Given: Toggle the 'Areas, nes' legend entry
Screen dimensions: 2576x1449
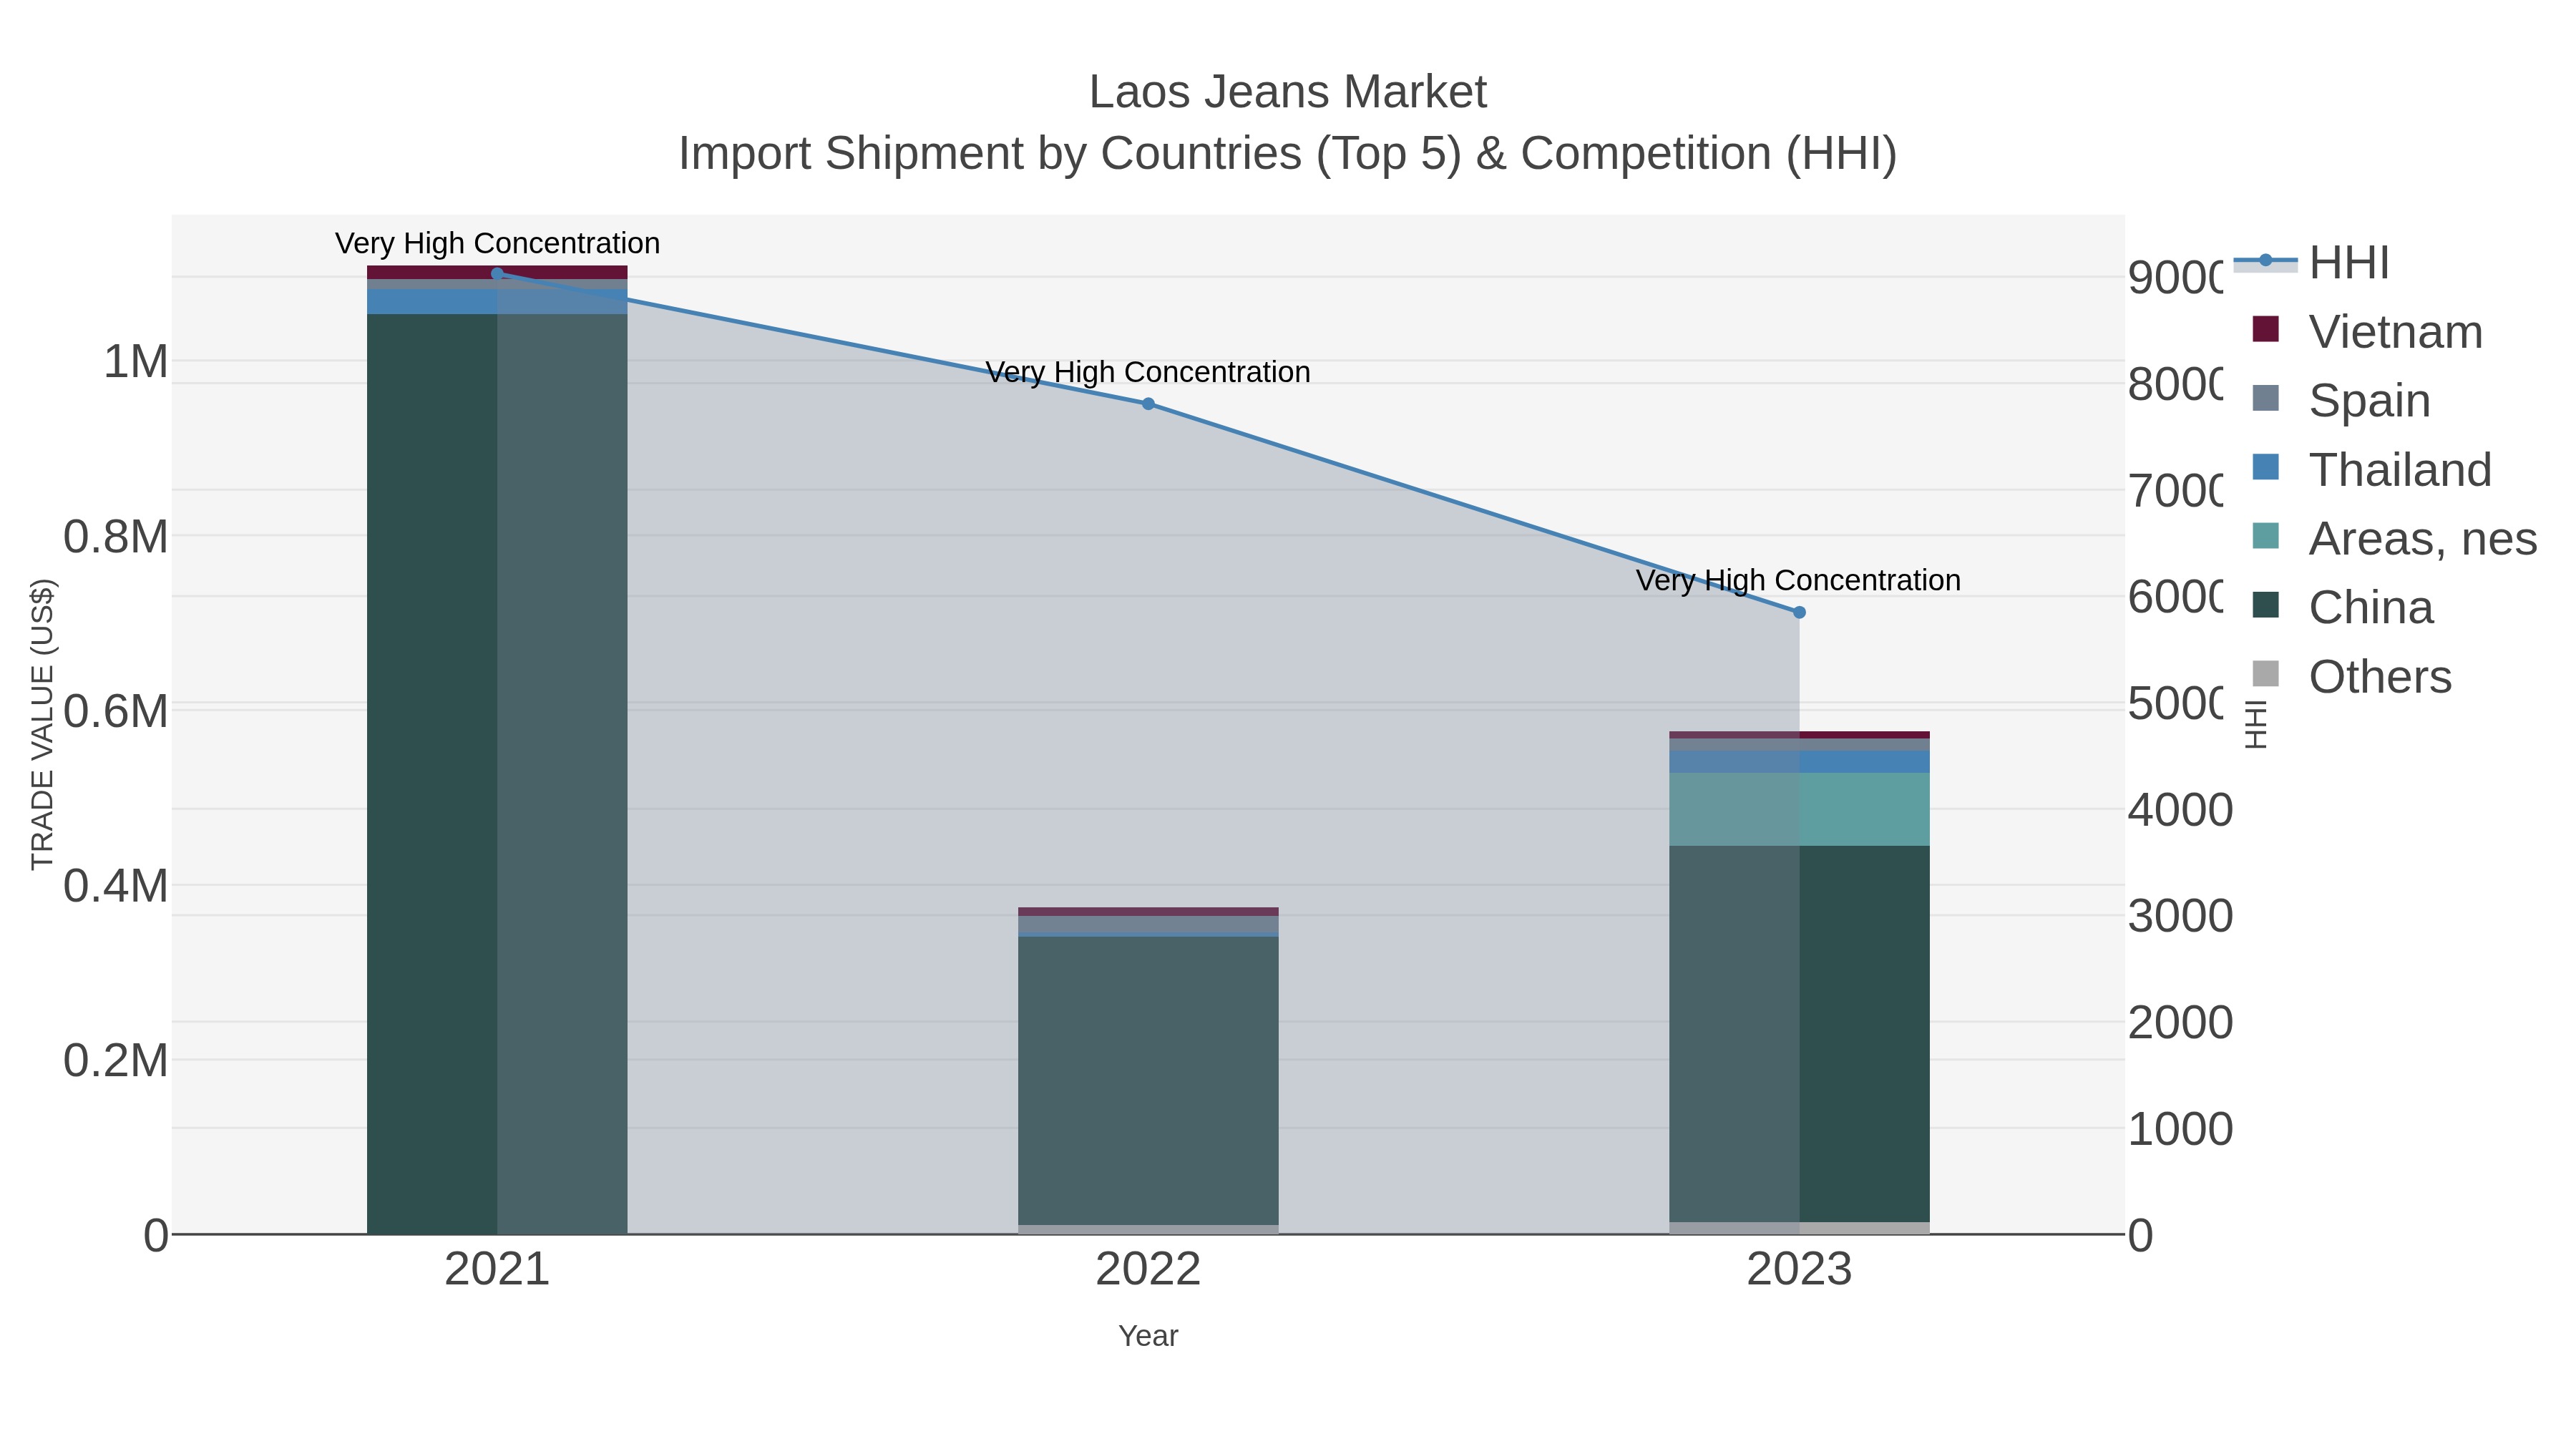Looking at the screenshot, I should 2395,539.
